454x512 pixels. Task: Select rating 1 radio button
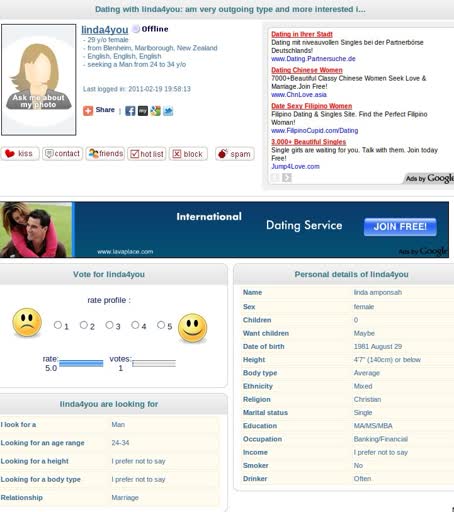click(x=58, y=325)
